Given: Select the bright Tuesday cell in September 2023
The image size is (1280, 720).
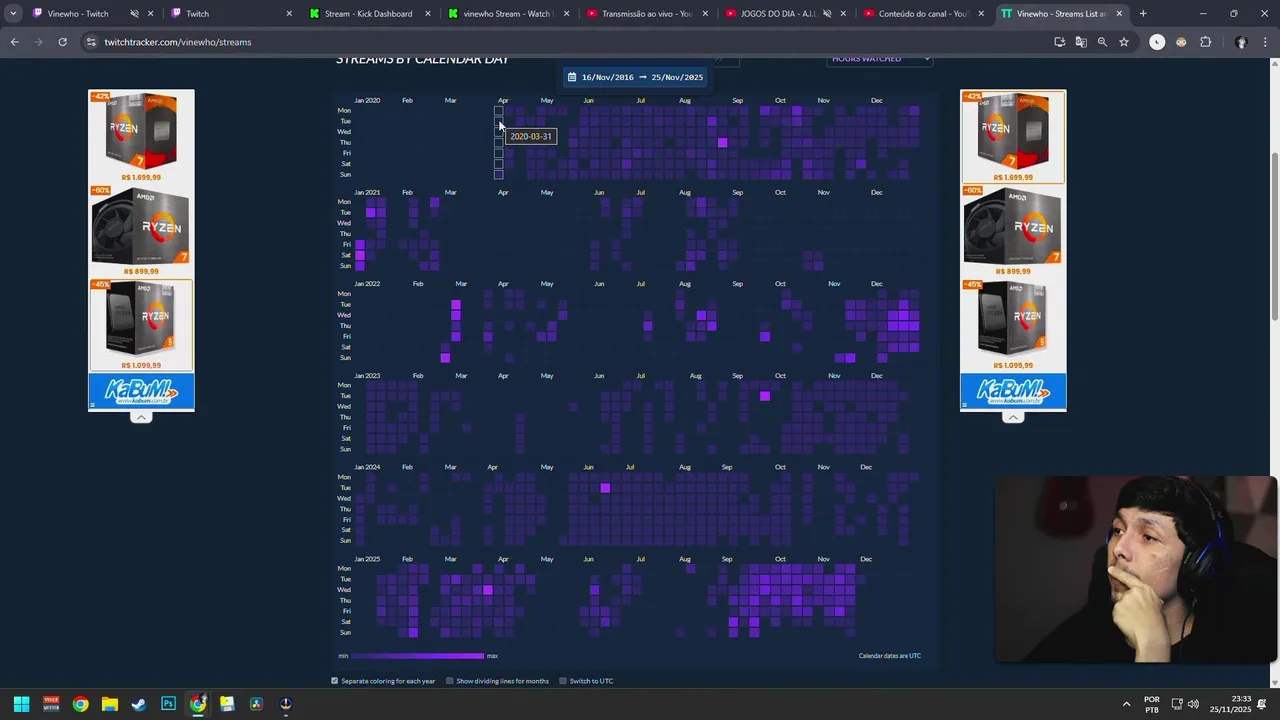Looking at the screenshot, I should [x=765, y=396].
